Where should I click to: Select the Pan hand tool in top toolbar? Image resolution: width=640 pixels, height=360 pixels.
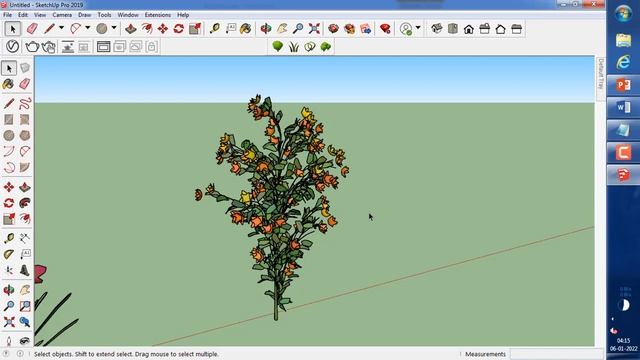click(282, 29)
